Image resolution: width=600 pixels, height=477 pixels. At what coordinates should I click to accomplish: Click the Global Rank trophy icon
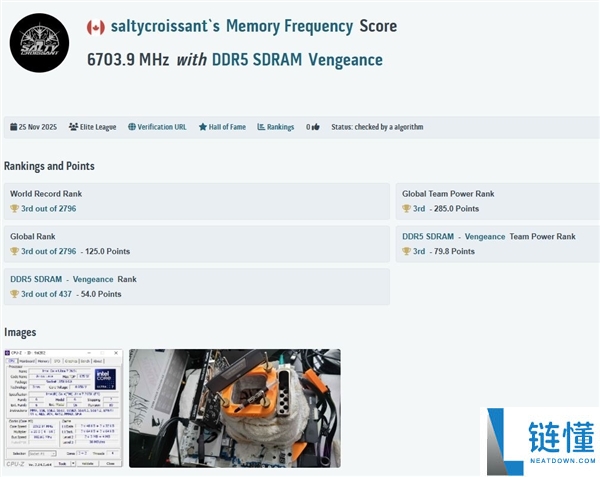tap(15, 251)
